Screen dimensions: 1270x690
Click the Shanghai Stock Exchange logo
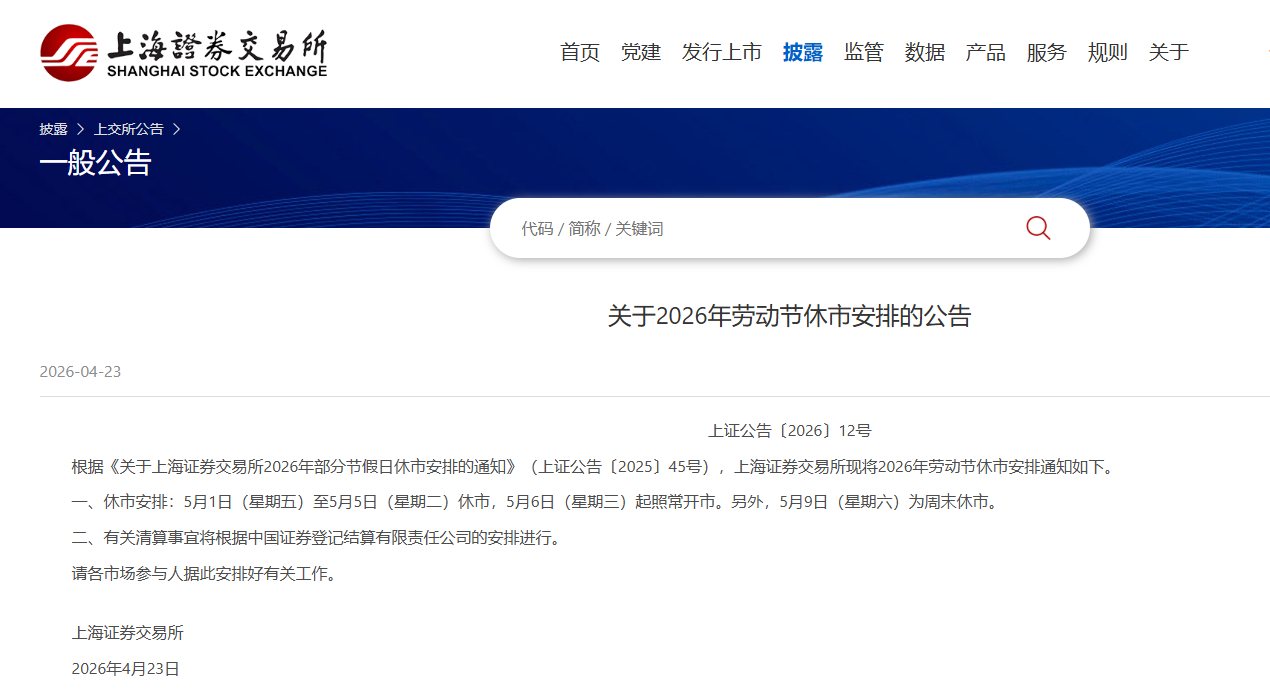[184, 53]
